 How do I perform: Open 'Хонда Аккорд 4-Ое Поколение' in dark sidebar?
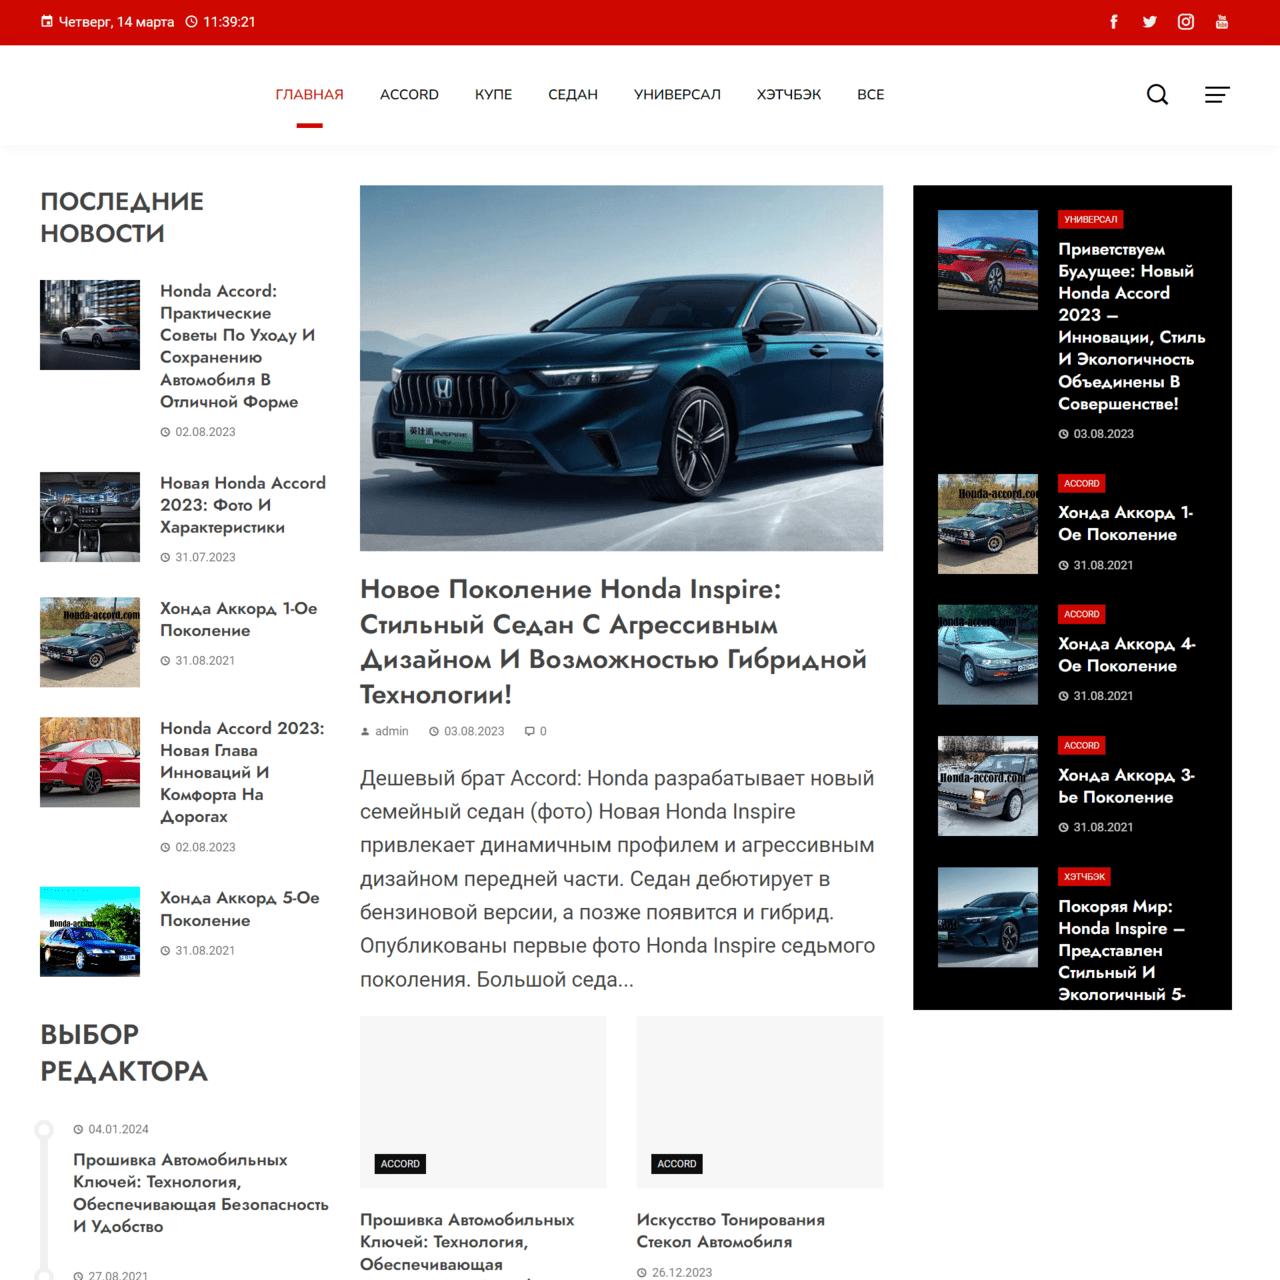pos(1127,655)
